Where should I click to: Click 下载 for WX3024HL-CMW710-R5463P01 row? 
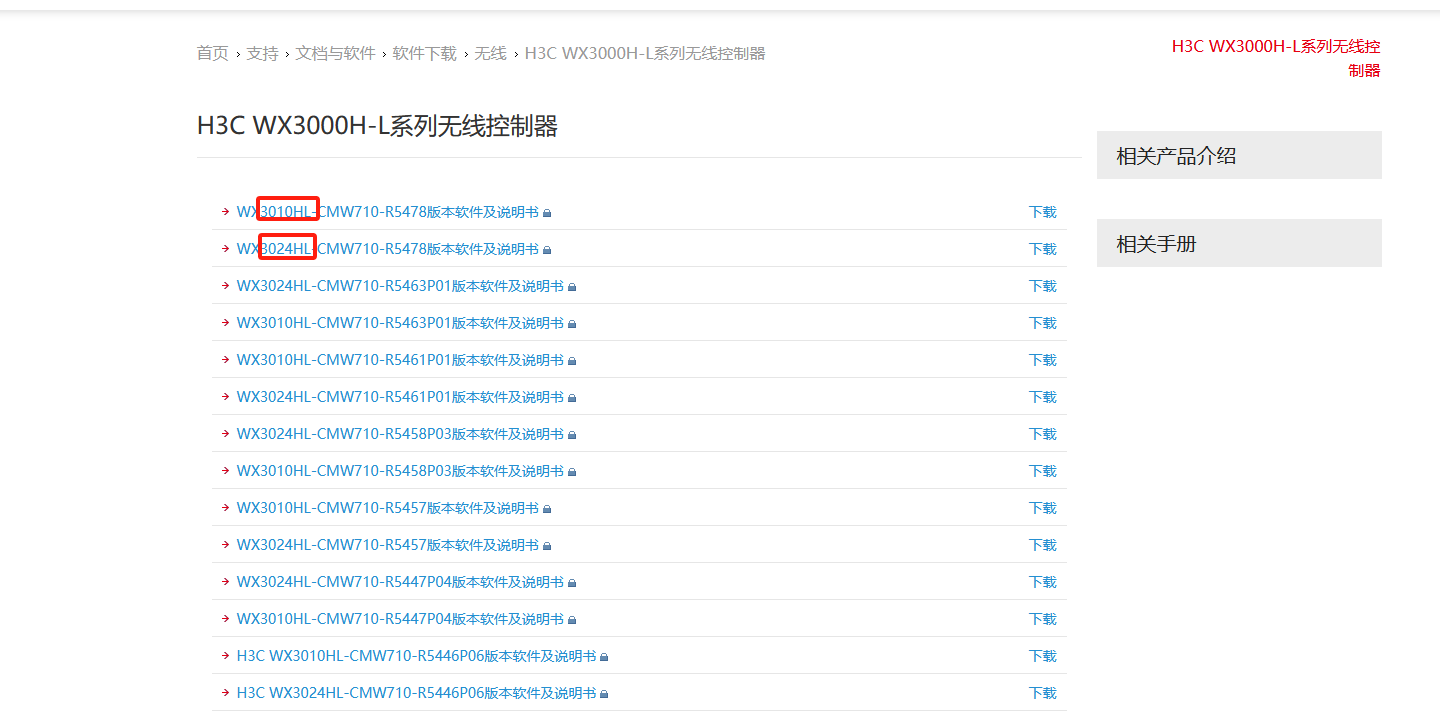(1043, 286)
